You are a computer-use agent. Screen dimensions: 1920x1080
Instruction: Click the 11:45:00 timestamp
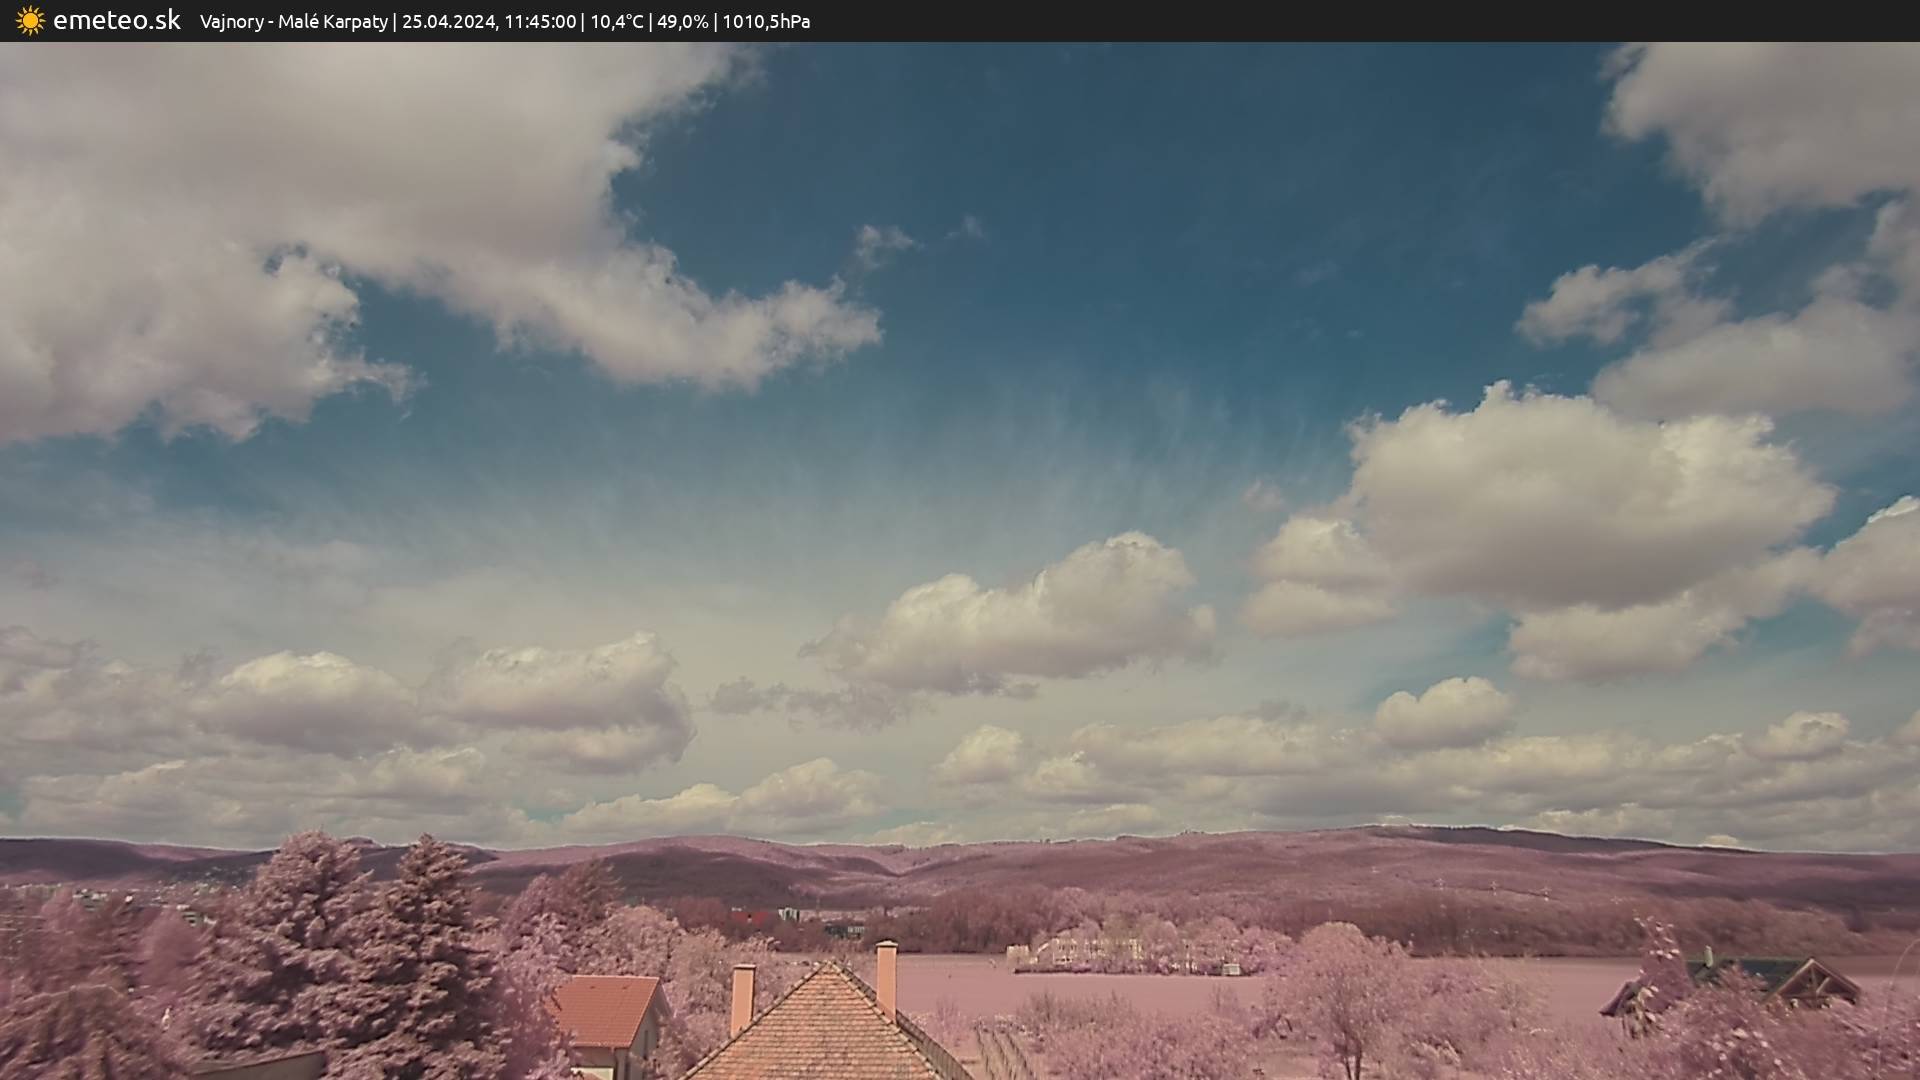(540, 22)
